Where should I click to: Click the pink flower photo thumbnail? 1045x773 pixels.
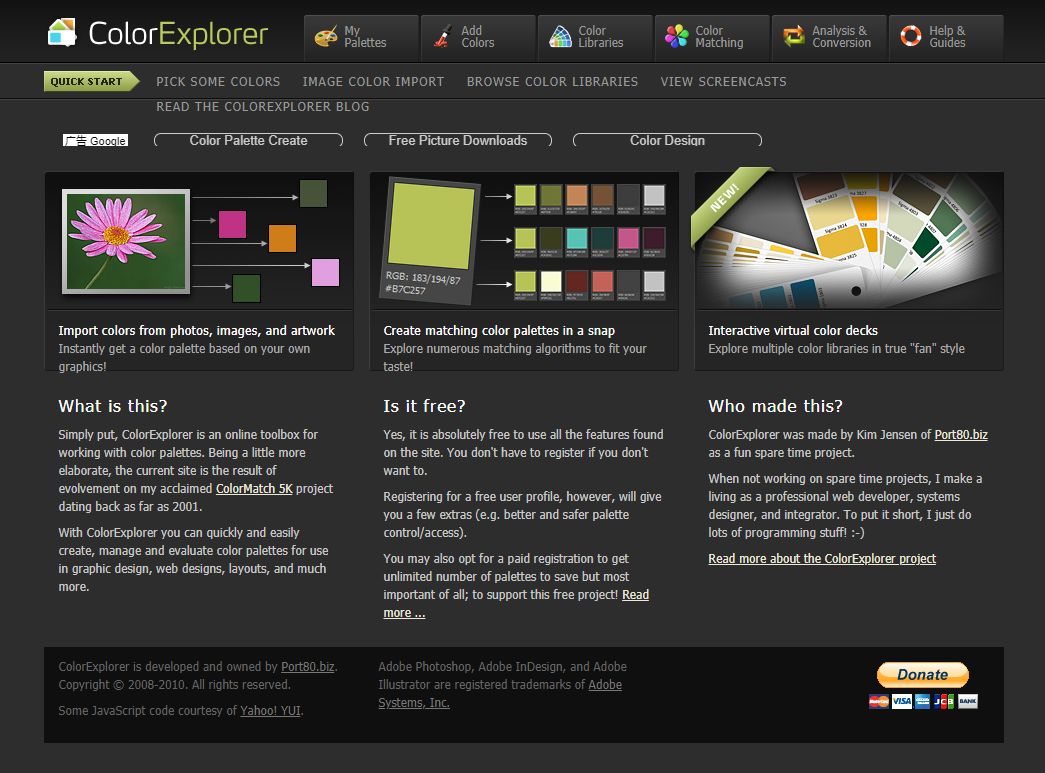pos(125,241)
